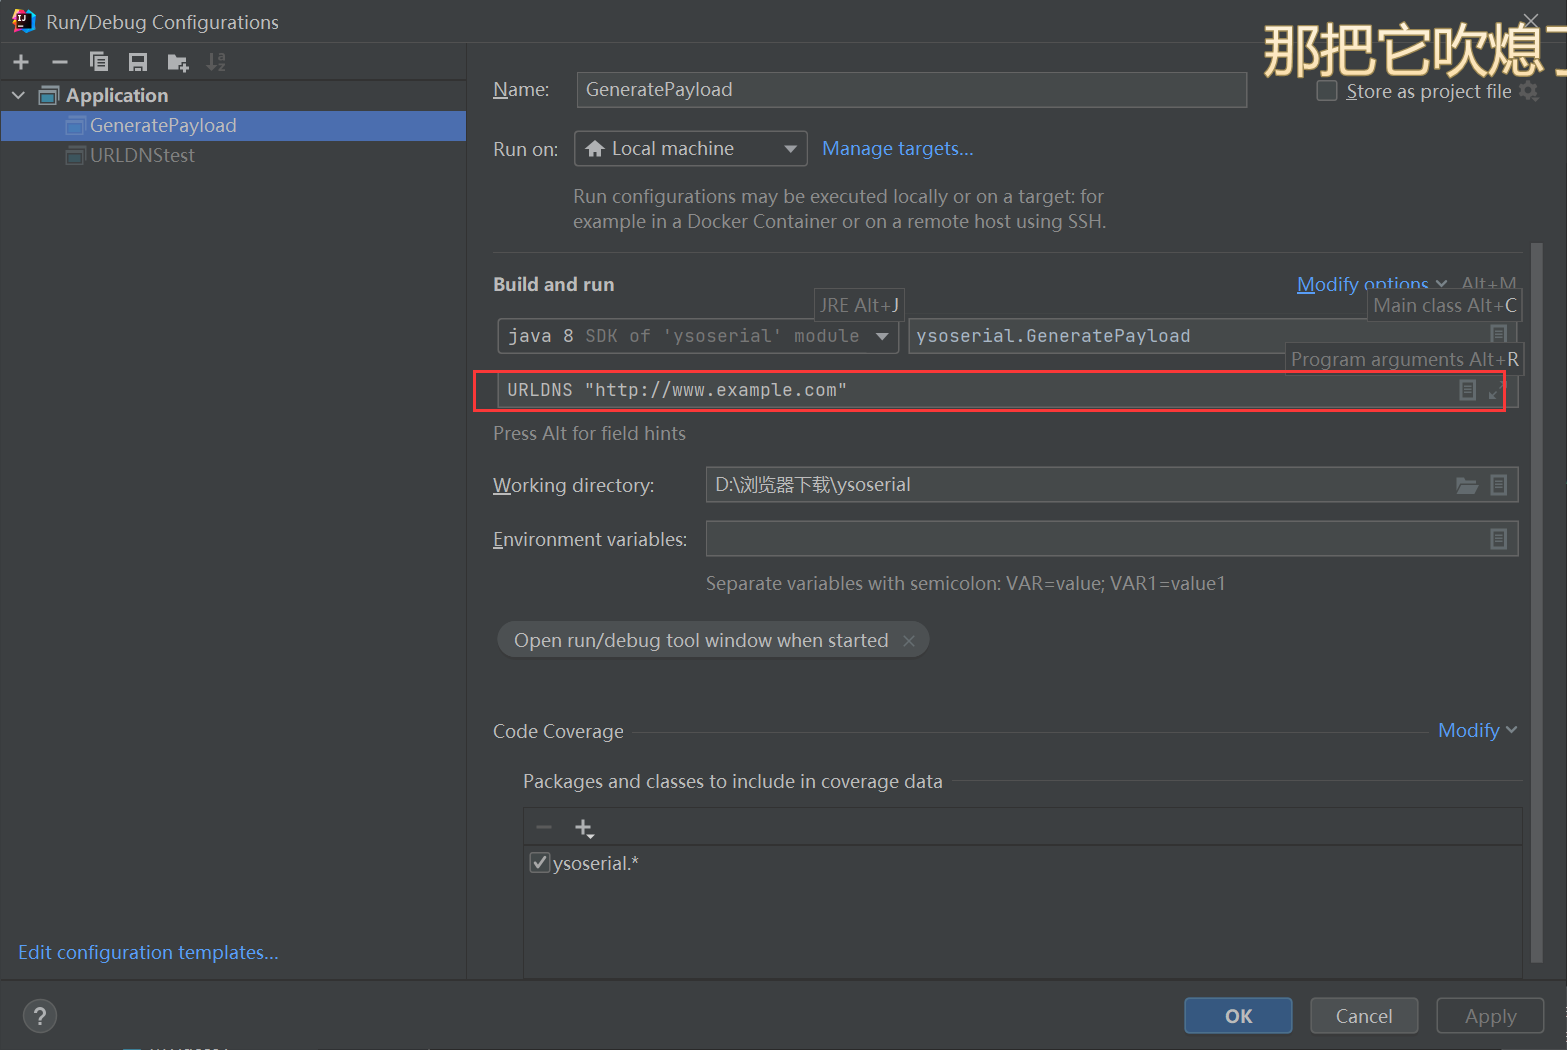This screenshot has height=1050, width=1567.
Task: Click inside the Name input field
Action: click(x=910, y=90)
